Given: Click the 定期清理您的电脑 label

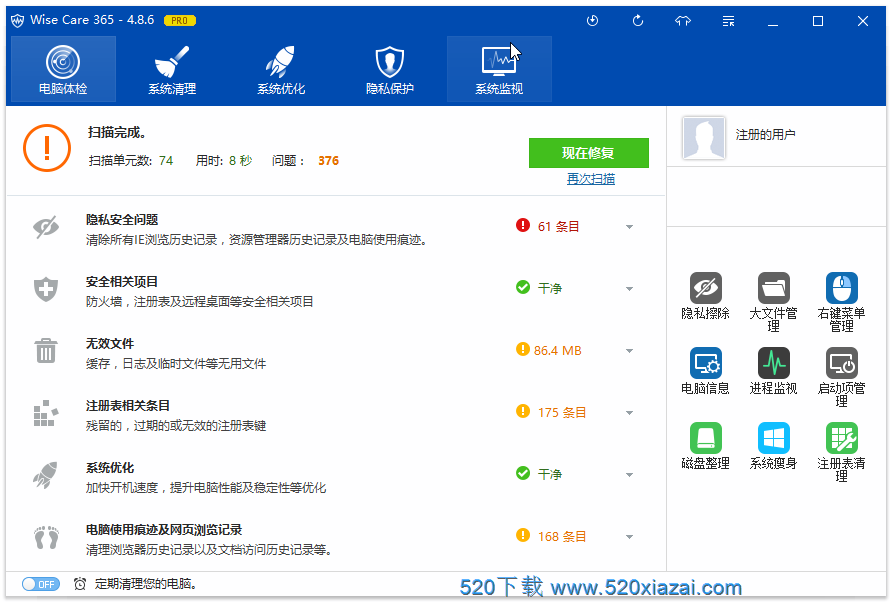Looking at the screenshot, I should (x=146, y=584).
